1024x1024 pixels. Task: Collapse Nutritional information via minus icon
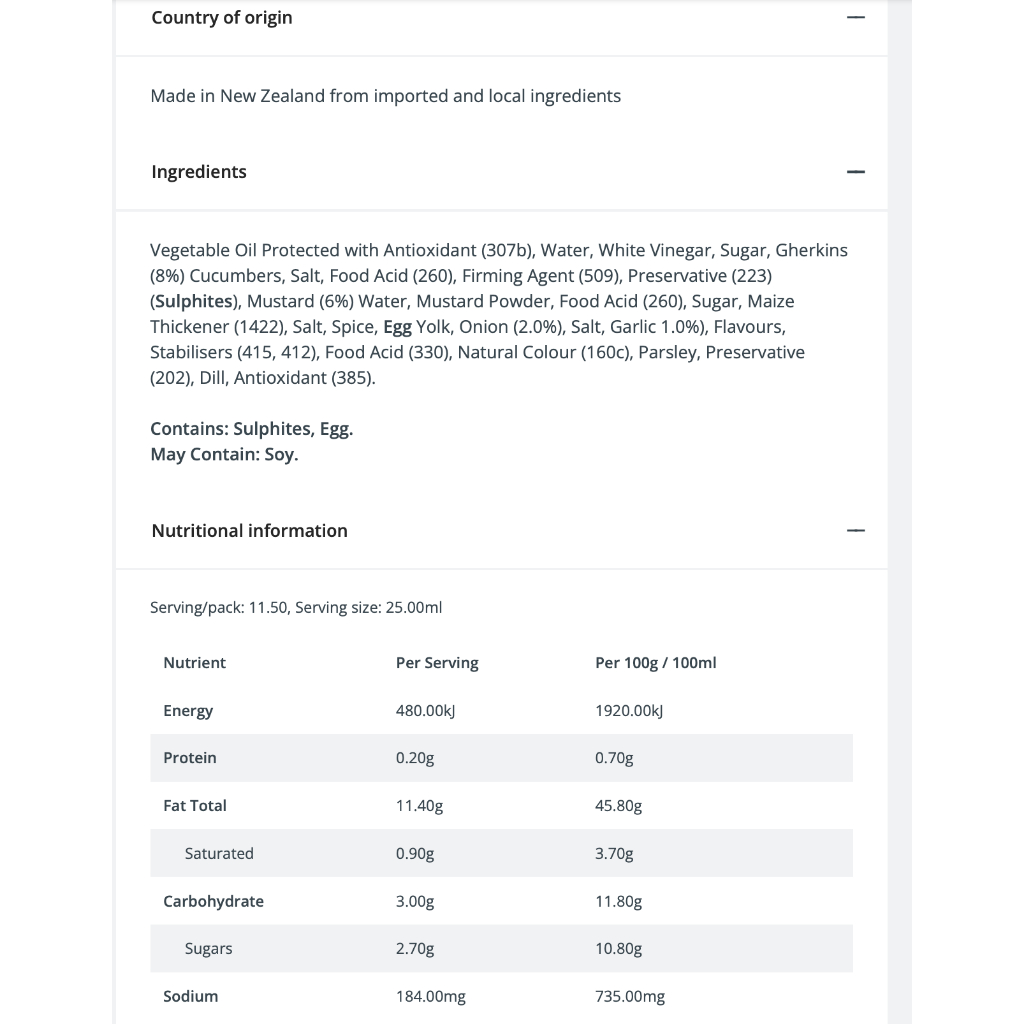coord(855,531)
